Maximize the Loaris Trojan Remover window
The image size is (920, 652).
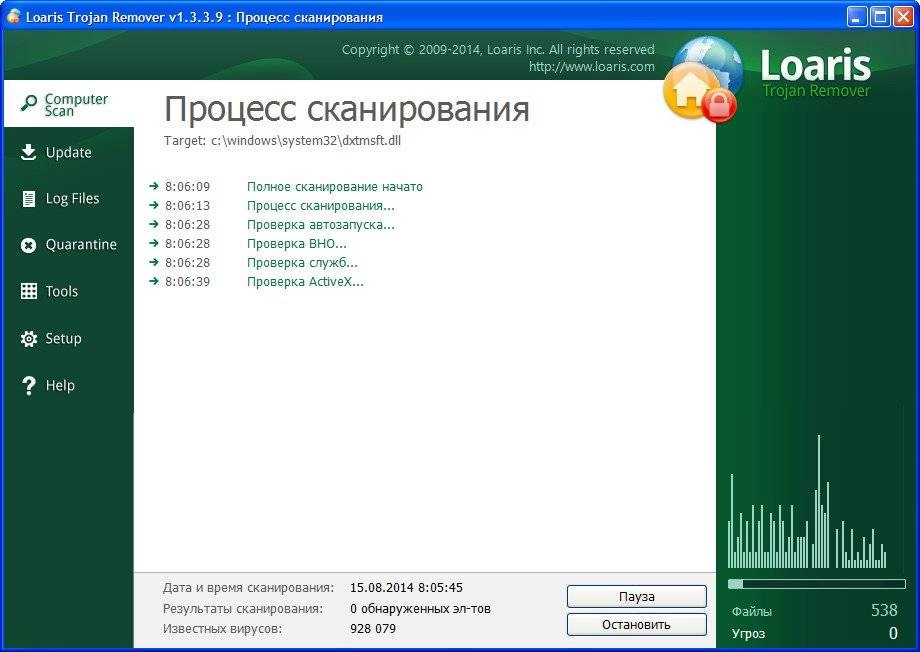880,16
